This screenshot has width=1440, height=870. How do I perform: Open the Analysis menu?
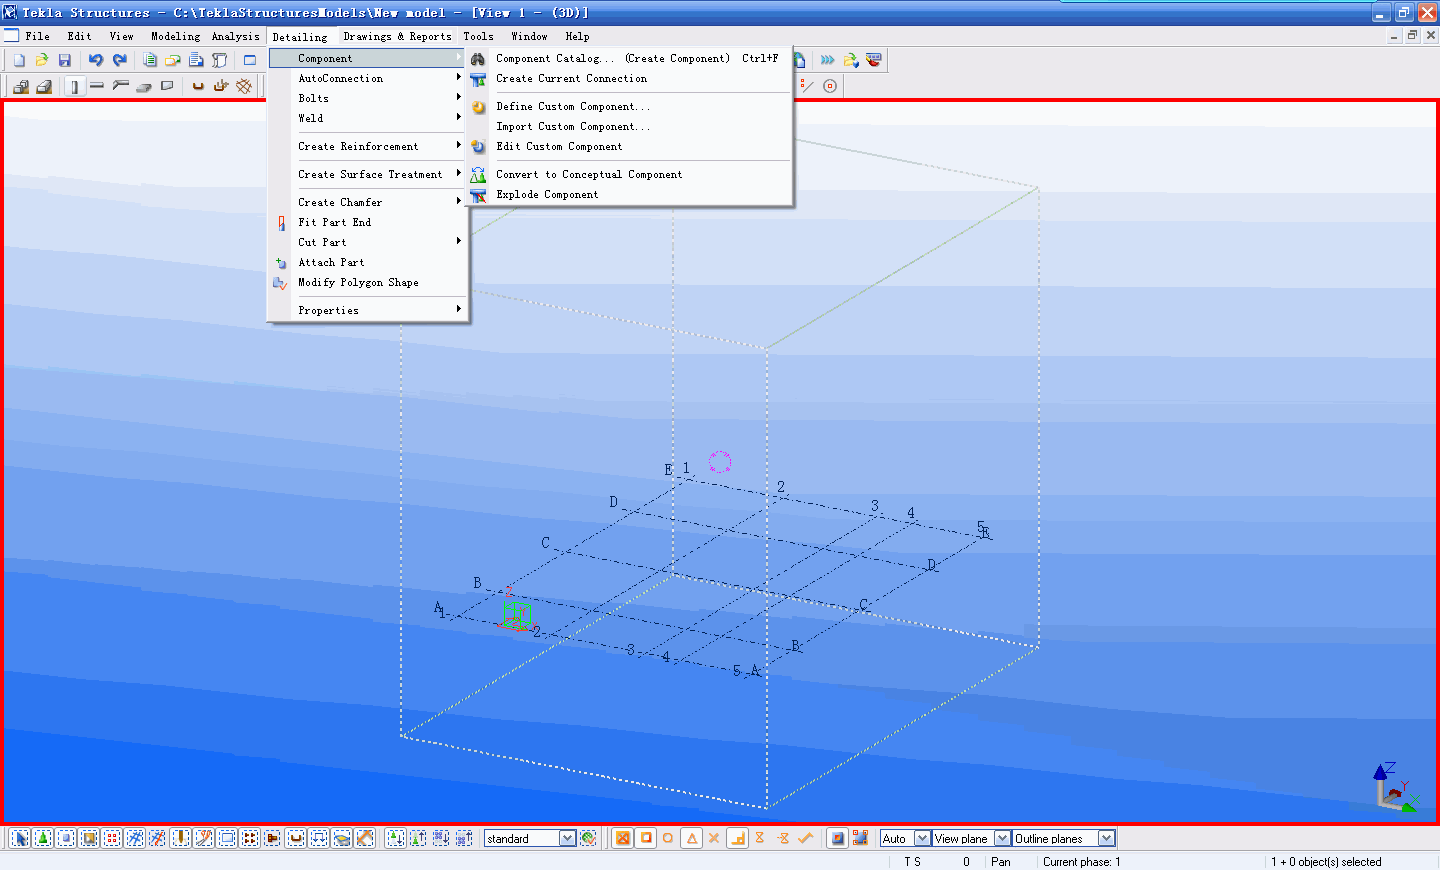click(235, 36)
